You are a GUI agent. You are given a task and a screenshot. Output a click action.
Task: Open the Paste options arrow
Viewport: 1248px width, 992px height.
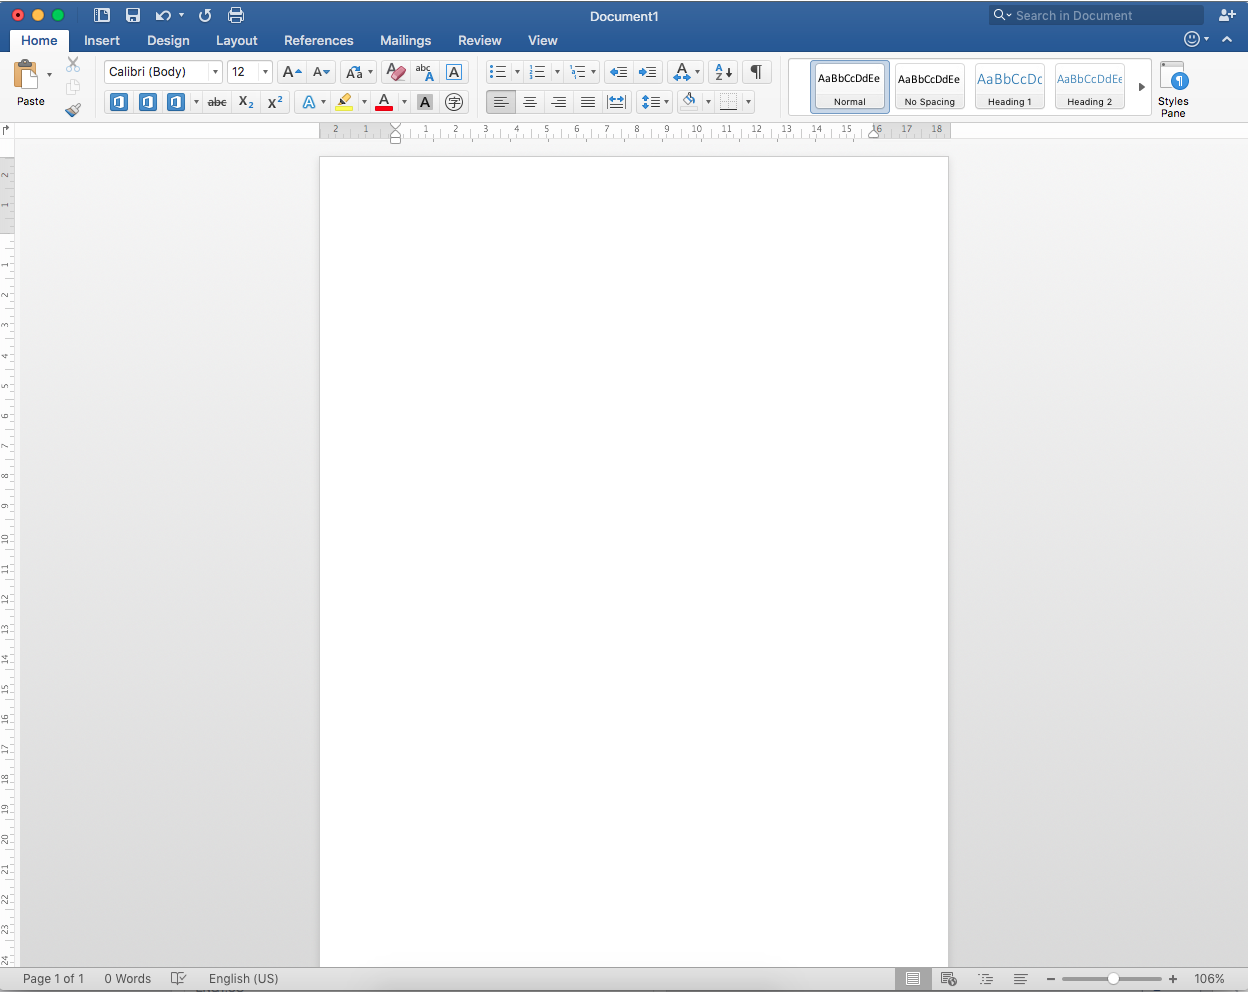coord(49,75)
